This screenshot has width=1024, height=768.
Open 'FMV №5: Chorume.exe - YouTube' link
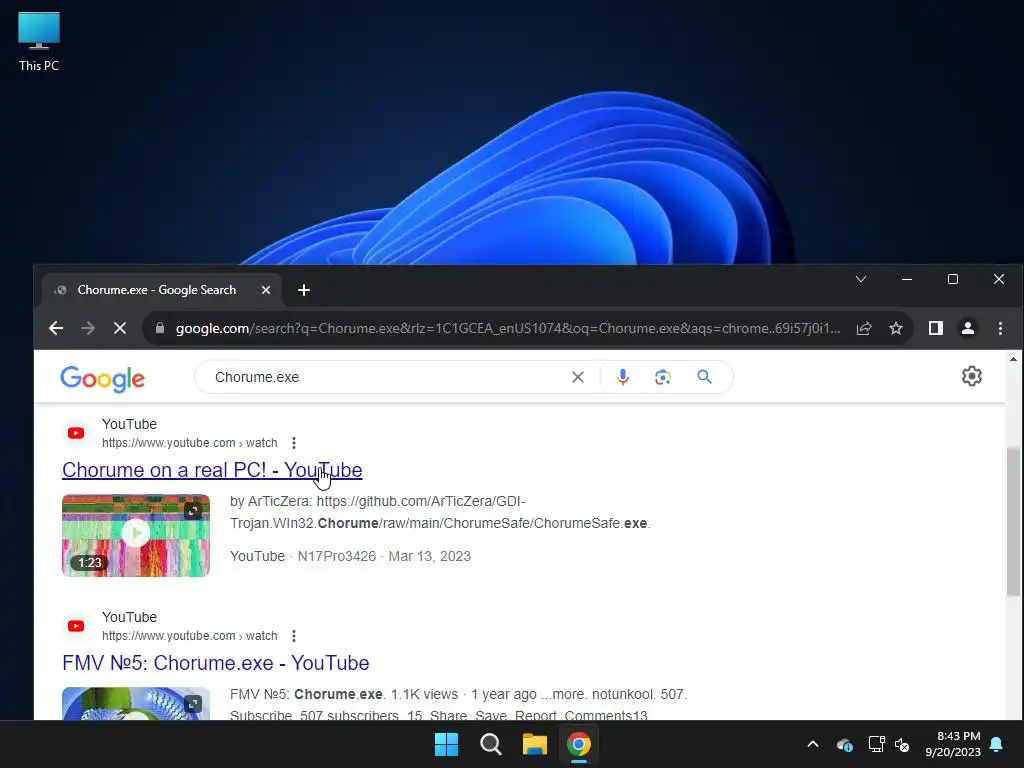click(x=216, y=663)
